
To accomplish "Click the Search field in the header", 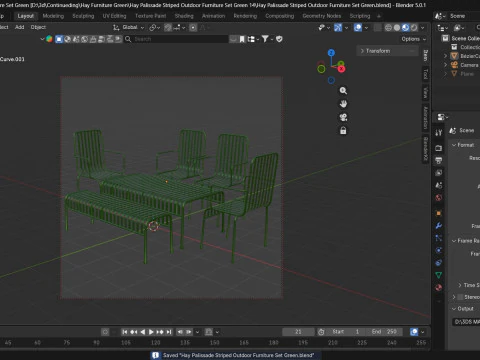I will coord(176,39).
